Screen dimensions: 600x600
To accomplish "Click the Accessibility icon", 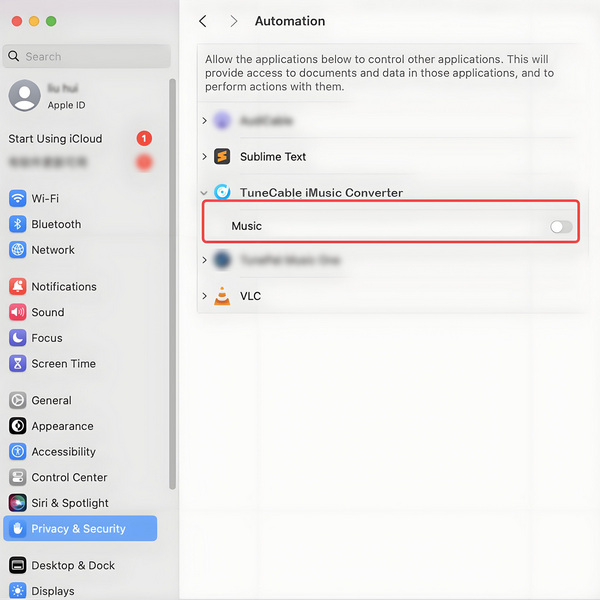I will (x=18, y=452).
